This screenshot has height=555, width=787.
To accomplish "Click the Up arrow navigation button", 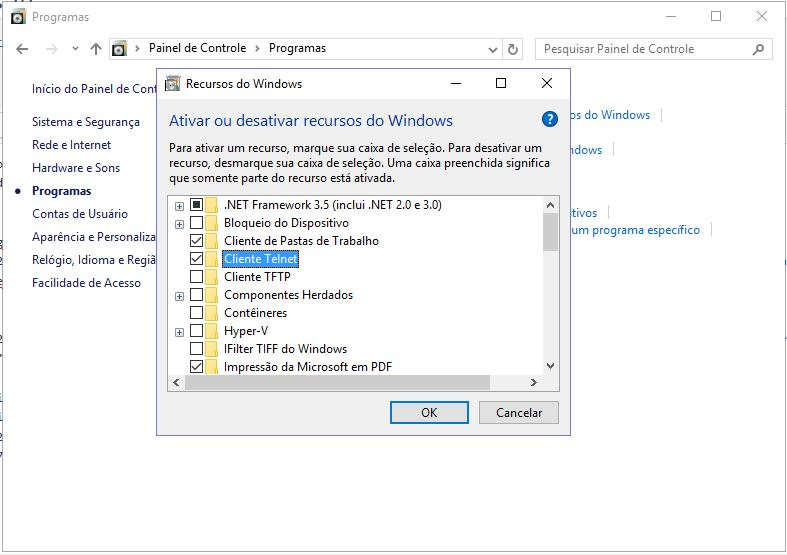I will click(x=96, y=48).
